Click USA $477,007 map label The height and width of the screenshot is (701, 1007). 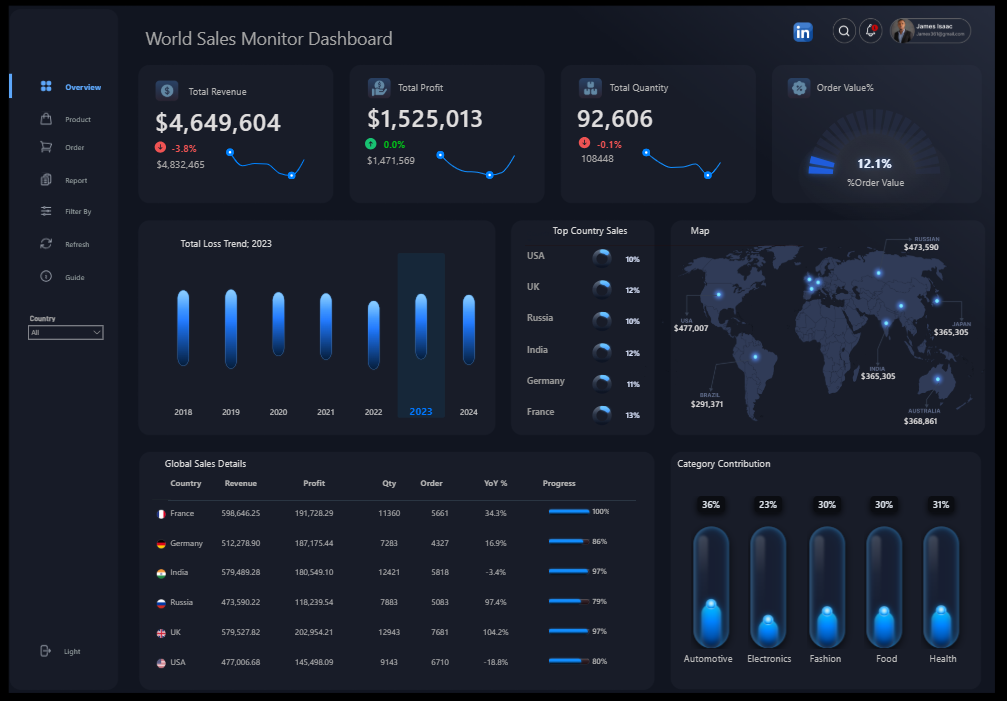point(691,325)
